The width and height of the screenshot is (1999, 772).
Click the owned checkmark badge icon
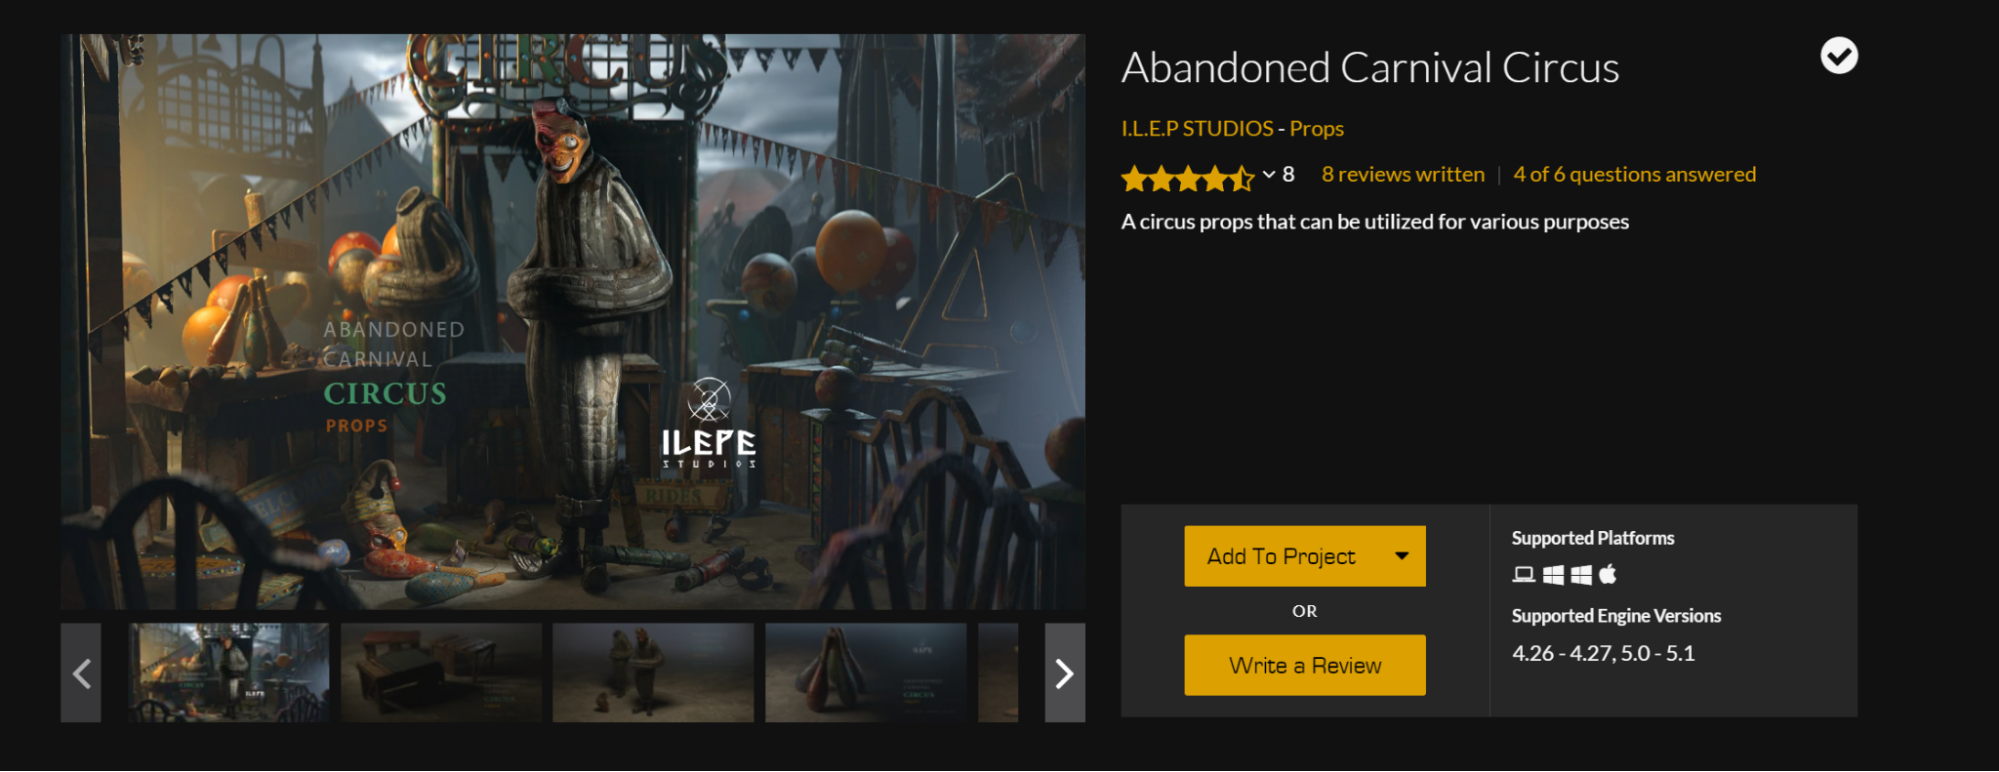(x=1838, y=56)
